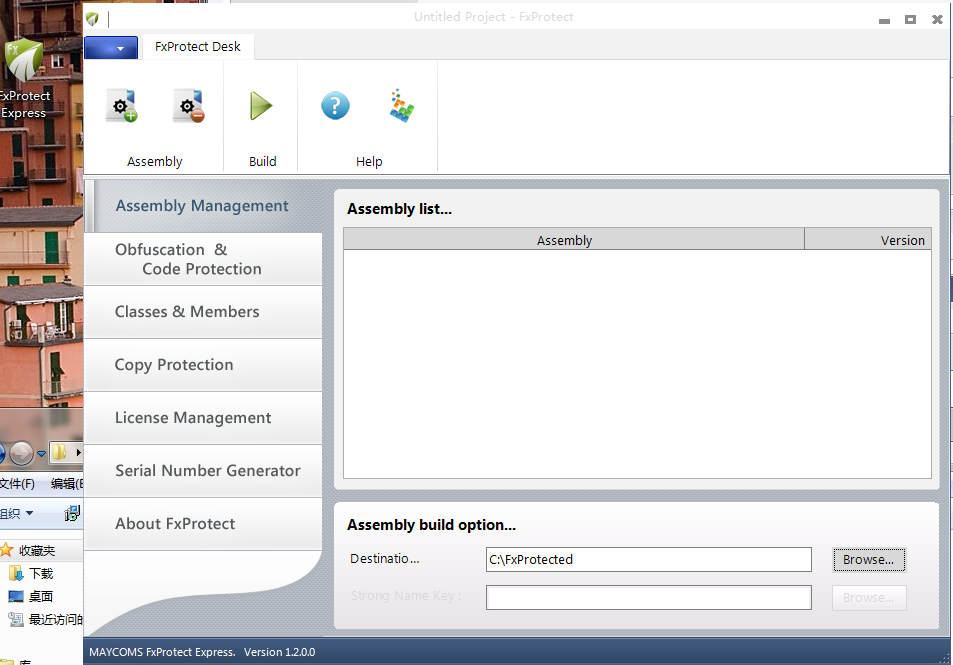953x665 pixels.
Task: Open the blue application menu dropdown
Action: [111, 48]
